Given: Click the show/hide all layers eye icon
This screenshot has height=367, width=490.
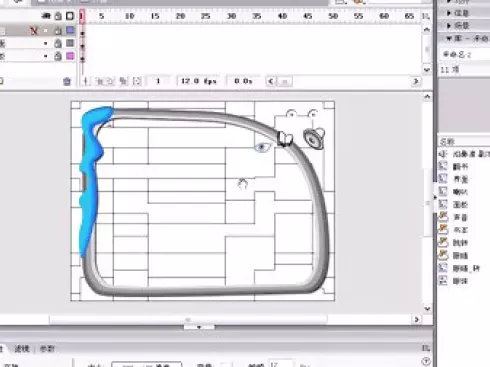Looking at the screenshot, I should (46, 16).
